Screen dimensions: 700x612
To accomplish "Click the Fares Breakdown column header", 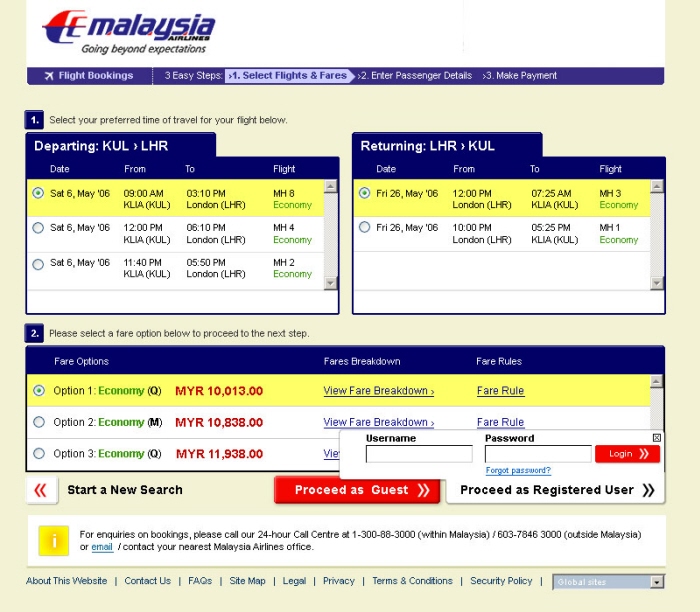I will (362, 361).
